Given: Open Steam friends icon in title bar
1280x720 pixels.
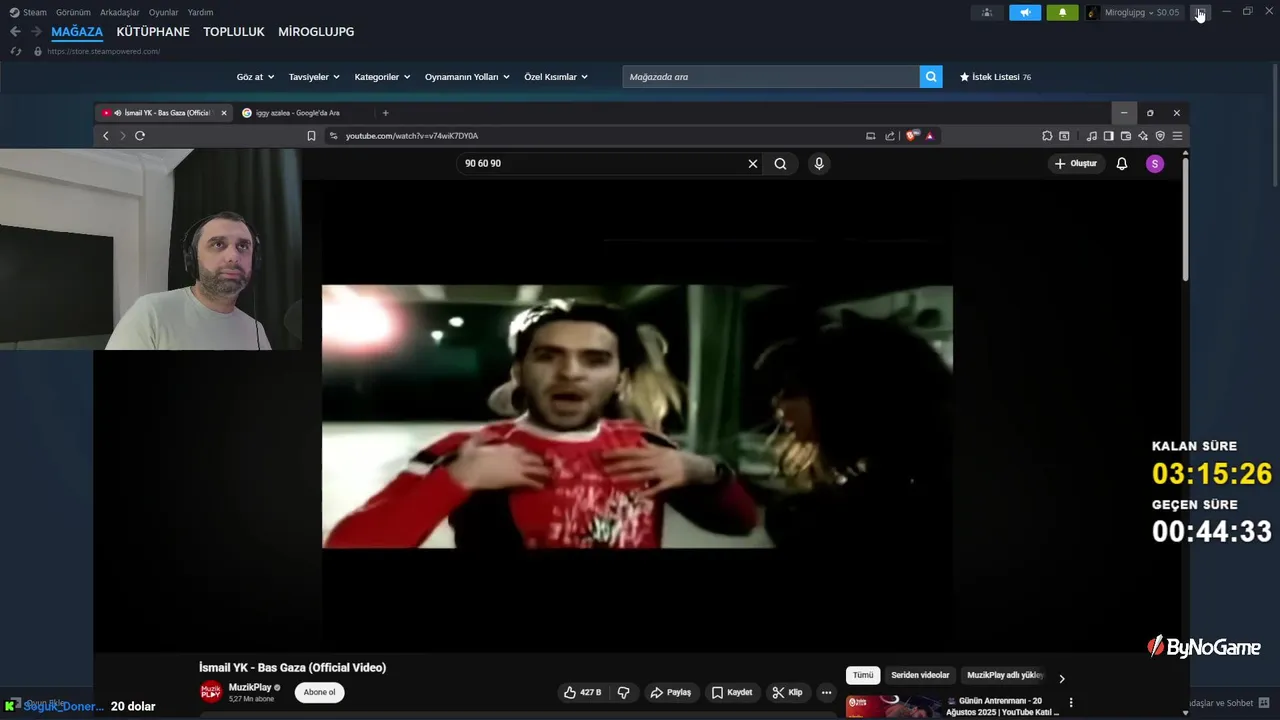Looking at the screenshot, I should pos(987,12).
